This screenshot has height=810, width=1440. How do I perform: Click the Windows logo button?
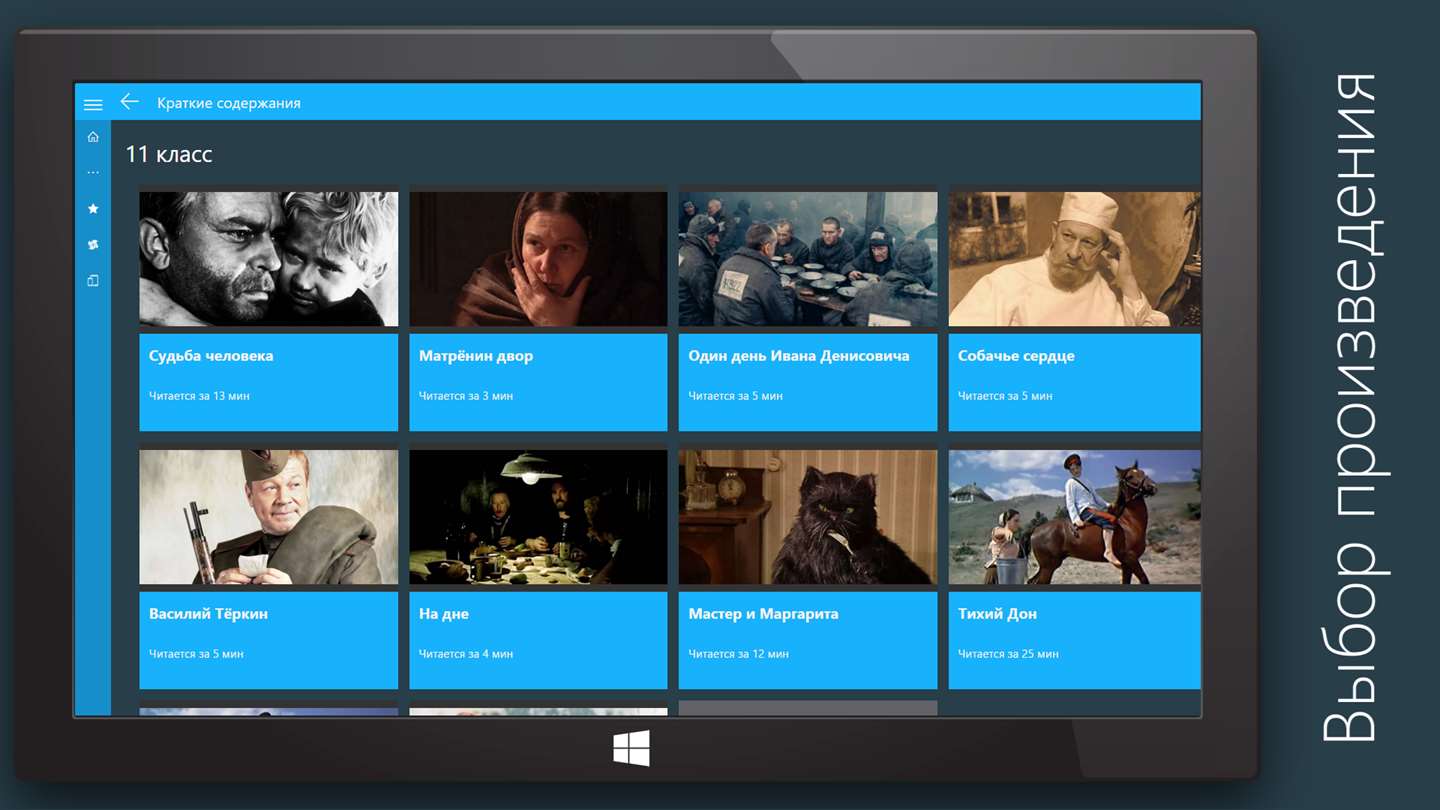(632, 748)
